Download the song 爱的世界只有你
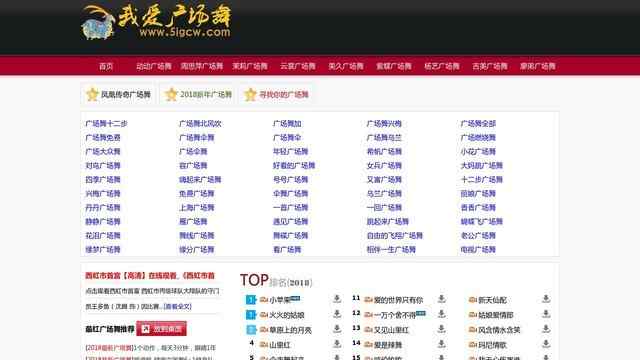This screenshot has height=360, width=640. point(441,299)
